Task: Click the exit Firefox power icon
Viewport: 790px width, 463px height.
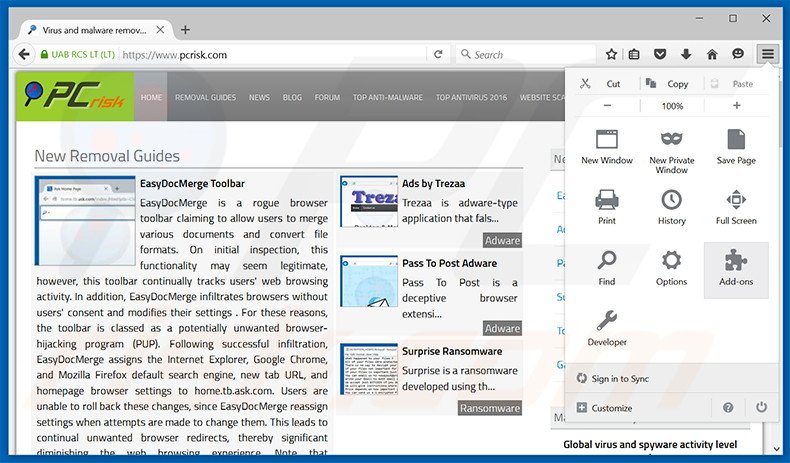Action: tap(761, 407)
